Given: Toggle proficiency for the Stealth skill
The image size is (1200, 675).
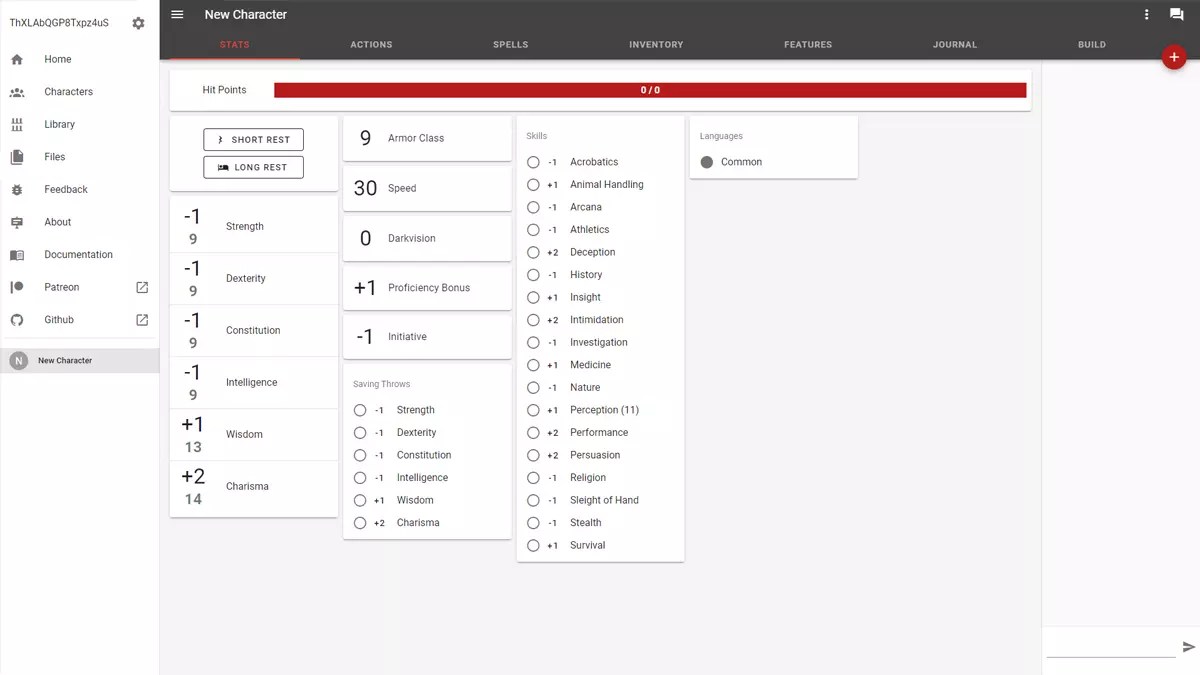Looking at the screenshot, I should (533, 522).
